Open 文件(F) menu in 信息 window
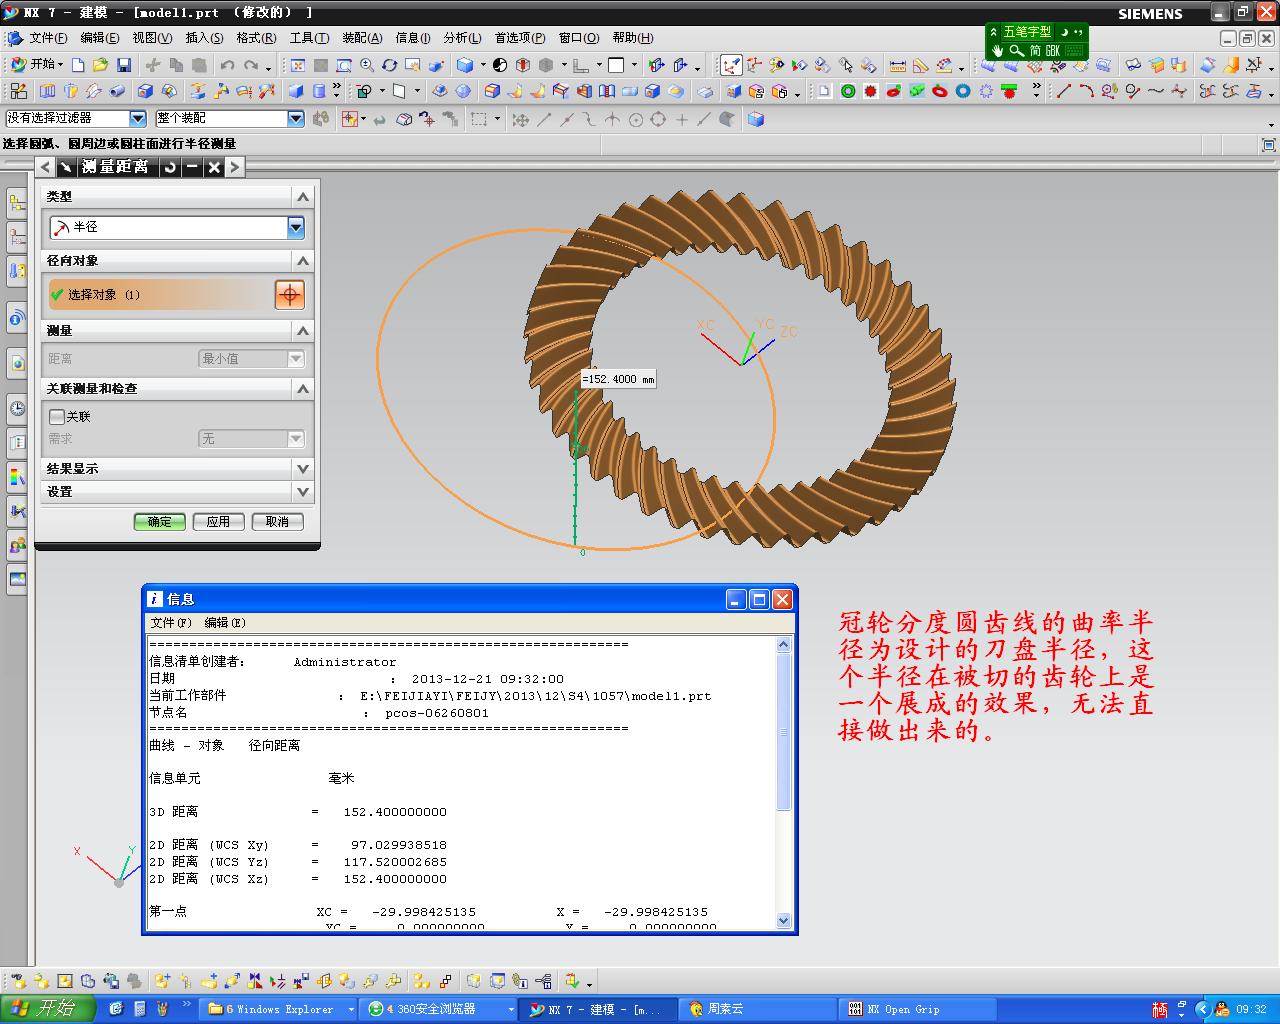This screenshot has height=1024, width=1280. 170,623
